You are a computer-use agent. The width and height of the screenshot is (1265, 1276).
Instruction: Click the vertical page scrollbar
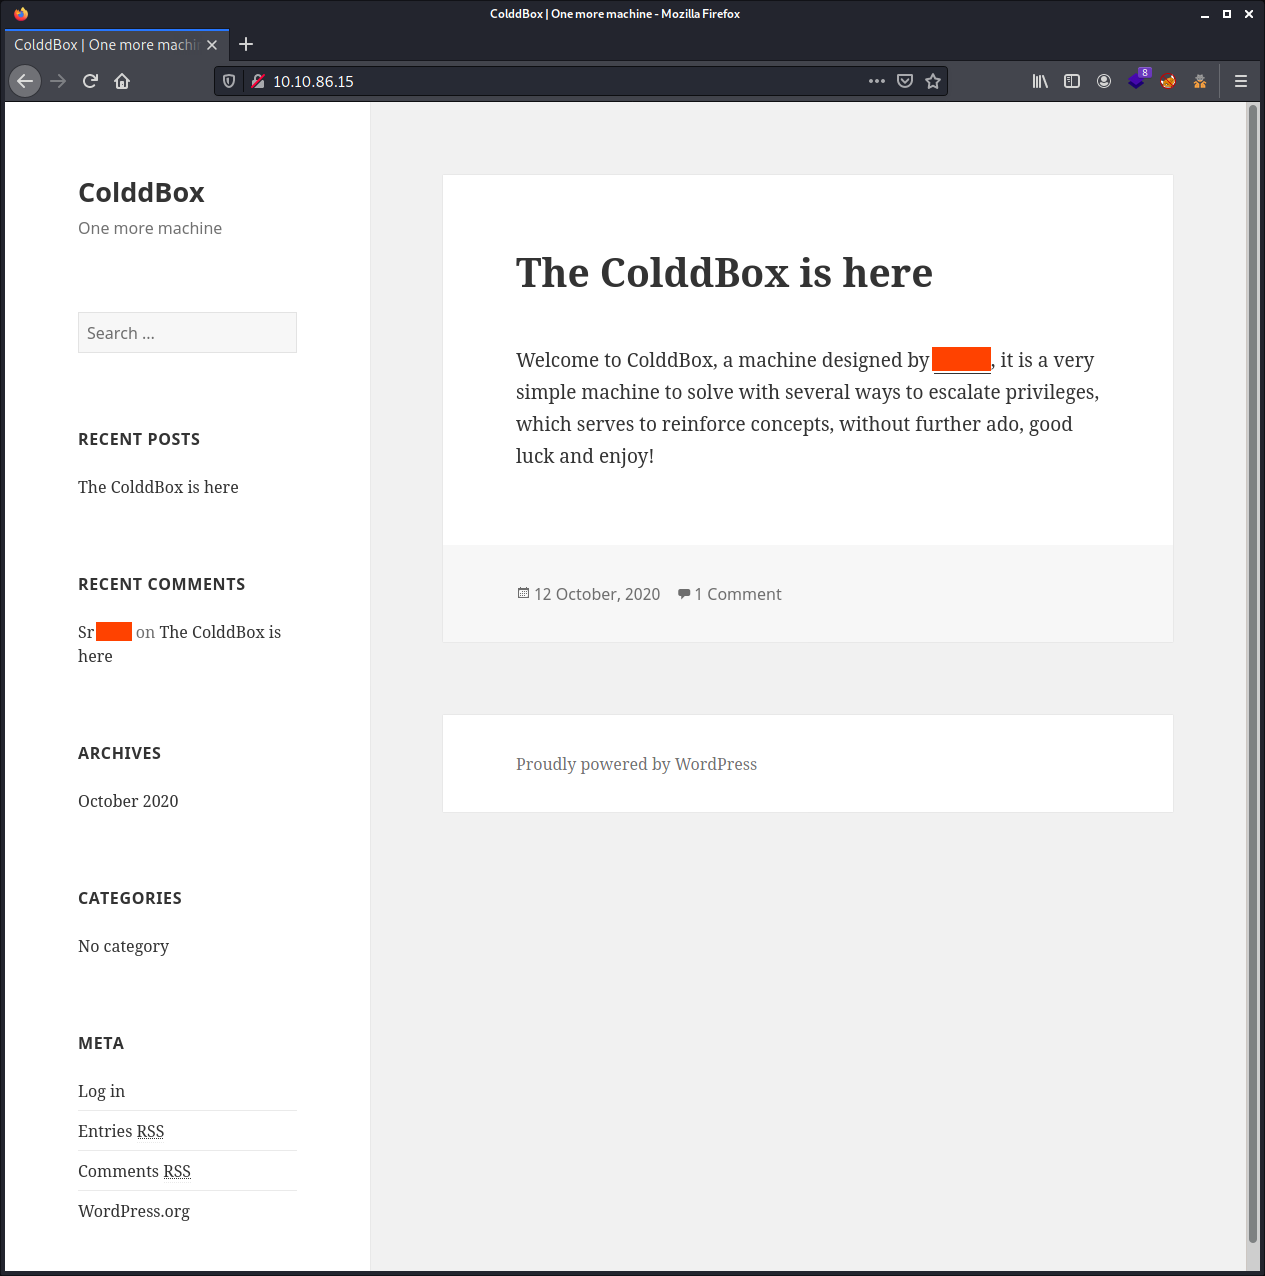1252,685
